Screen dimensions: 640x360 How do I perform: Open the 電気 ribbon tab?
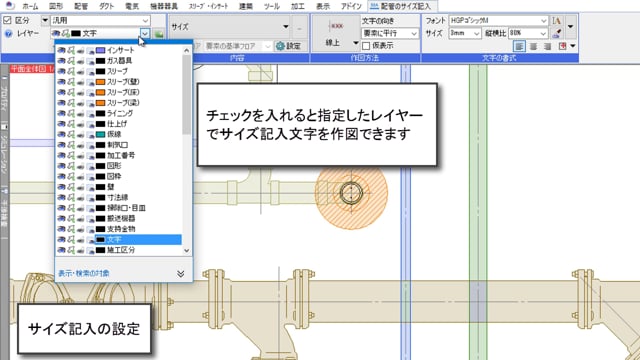131,6
